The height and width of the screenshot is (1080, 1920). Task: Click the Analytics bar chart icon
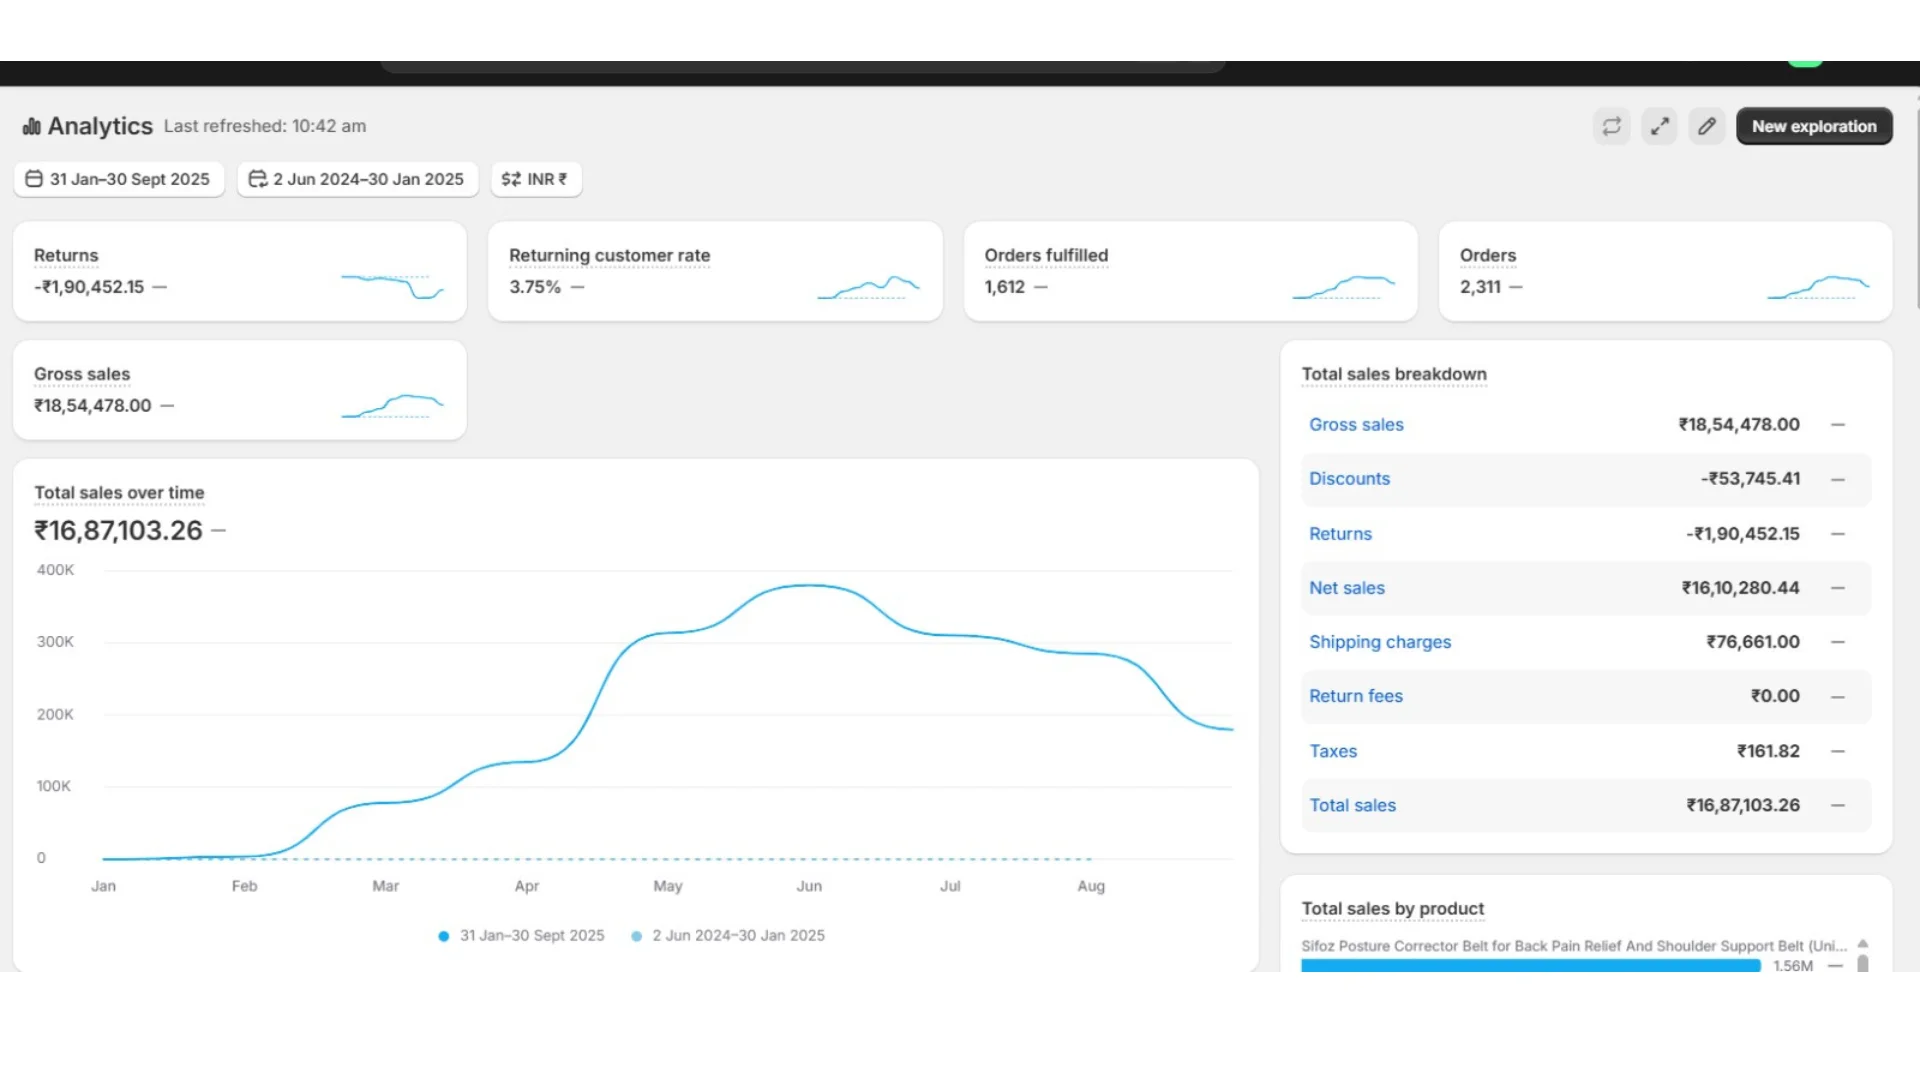coord(32,126)
